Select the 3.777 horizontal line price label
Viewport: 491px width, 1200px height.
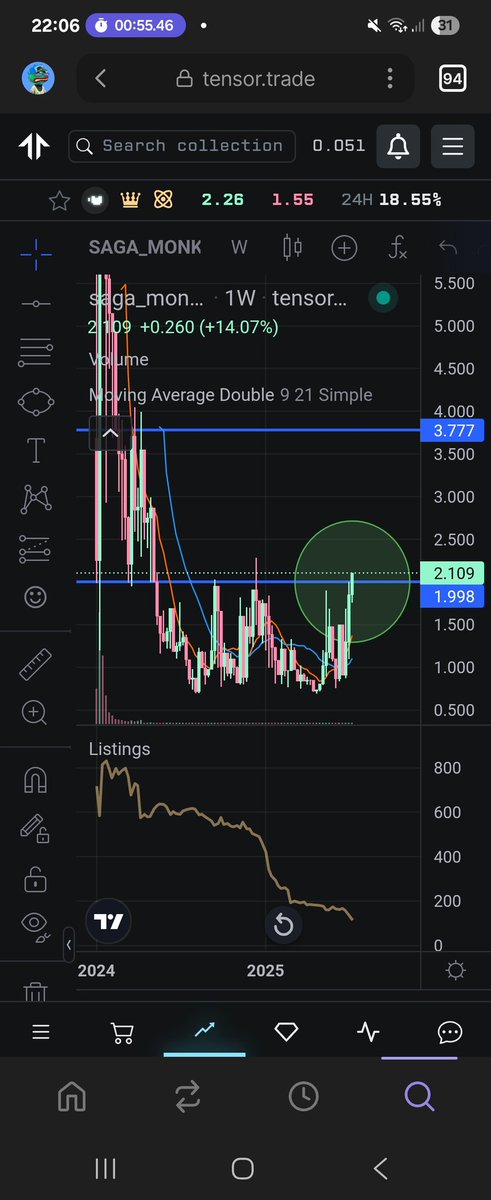(453, 431)
